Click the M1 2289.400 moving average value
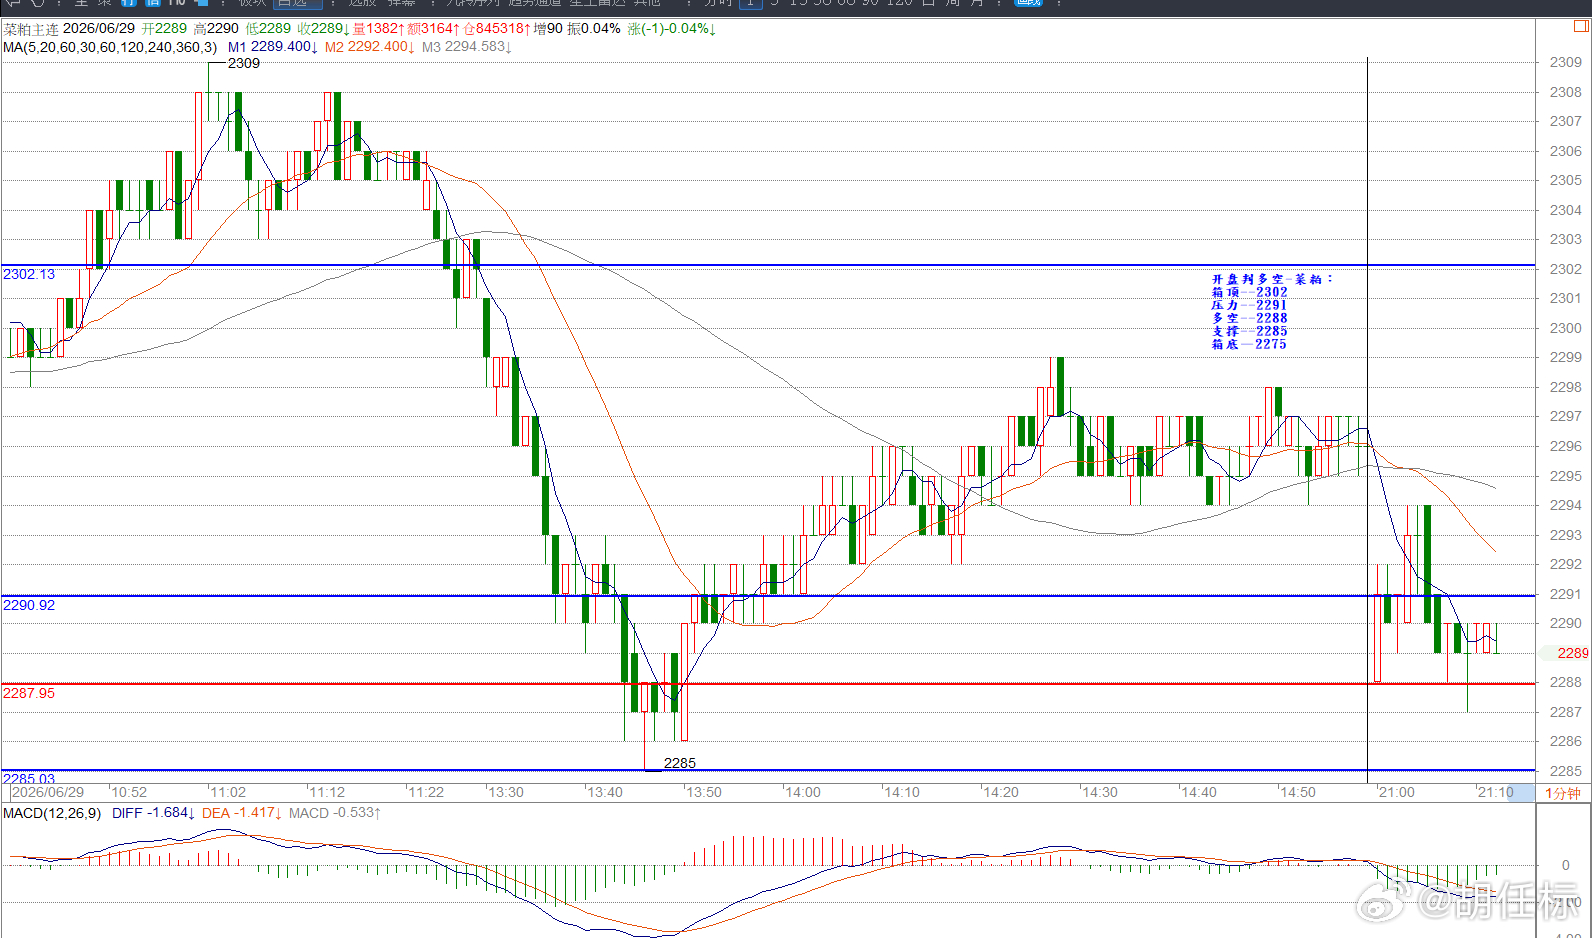The image size is (1592, 938). click(272, 47)
